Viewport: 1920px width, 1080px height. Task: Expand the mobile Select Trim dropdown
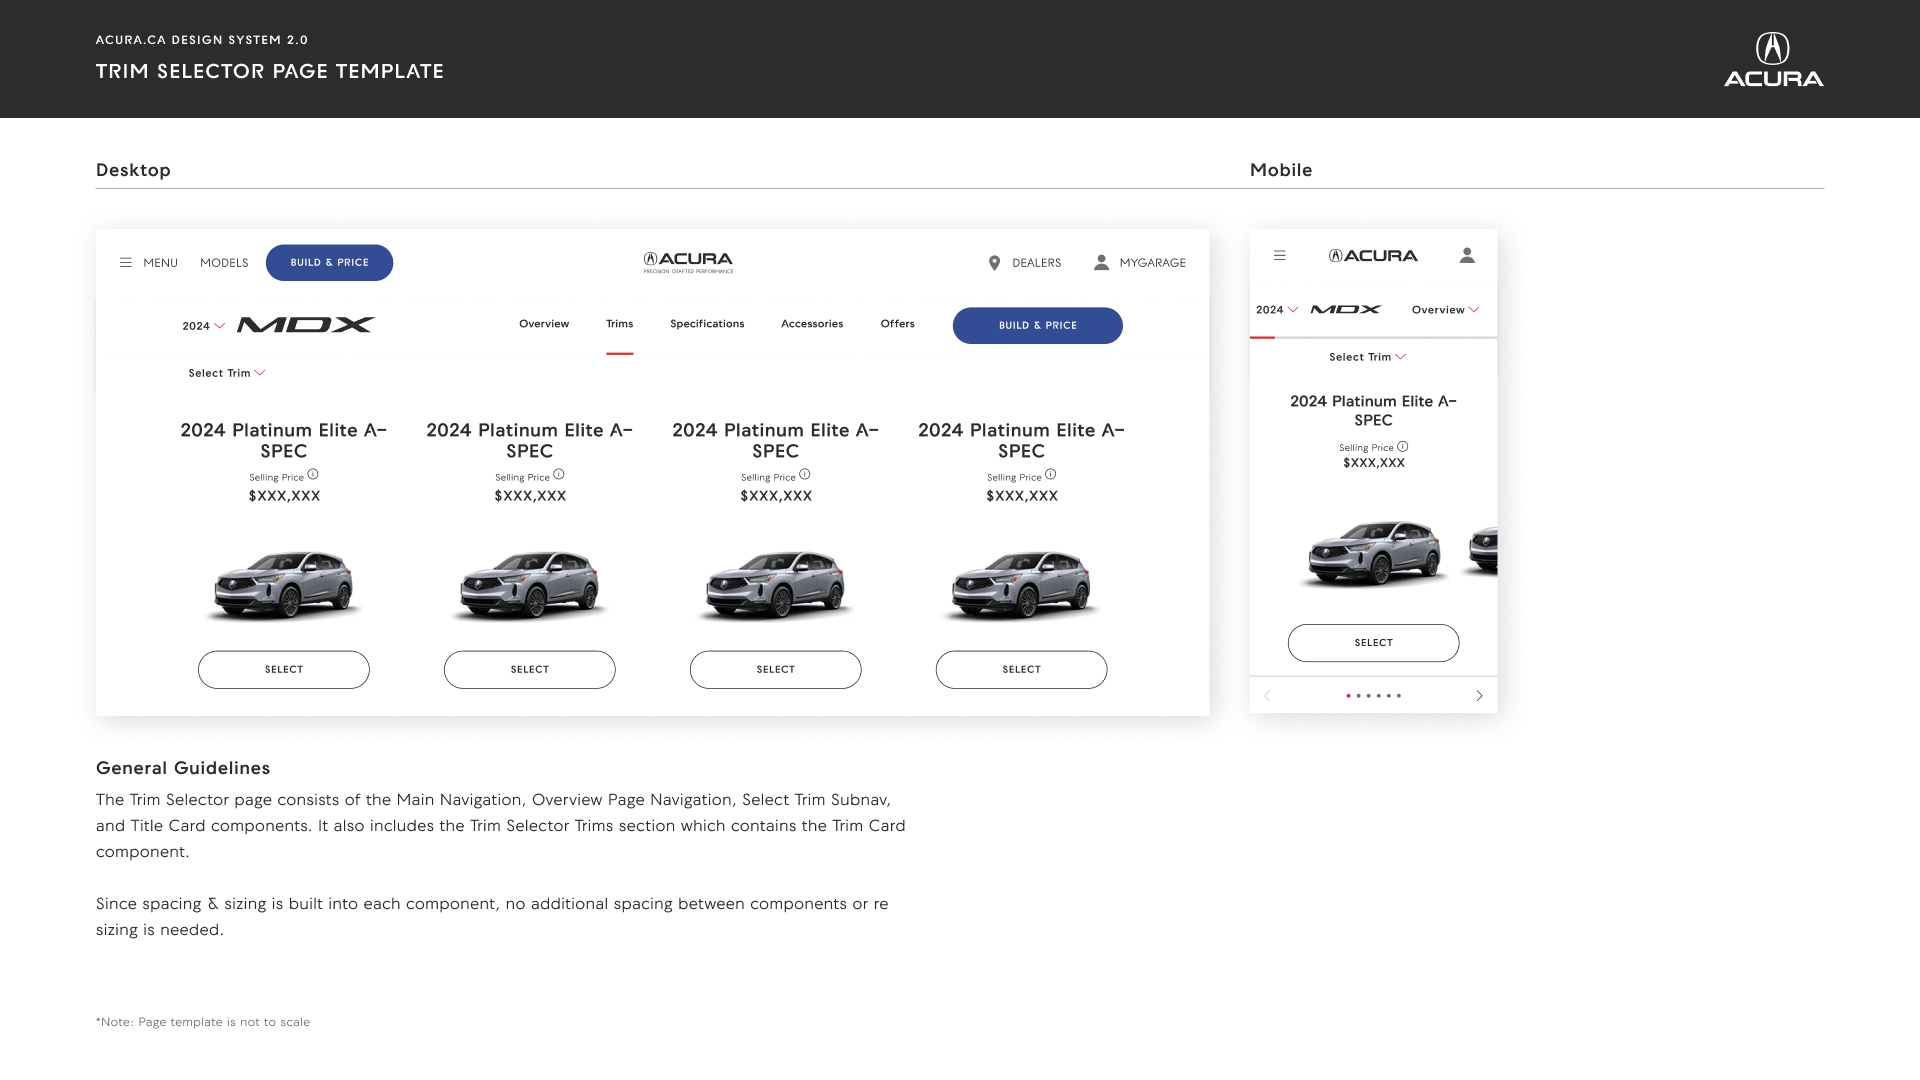(1368, 357)
